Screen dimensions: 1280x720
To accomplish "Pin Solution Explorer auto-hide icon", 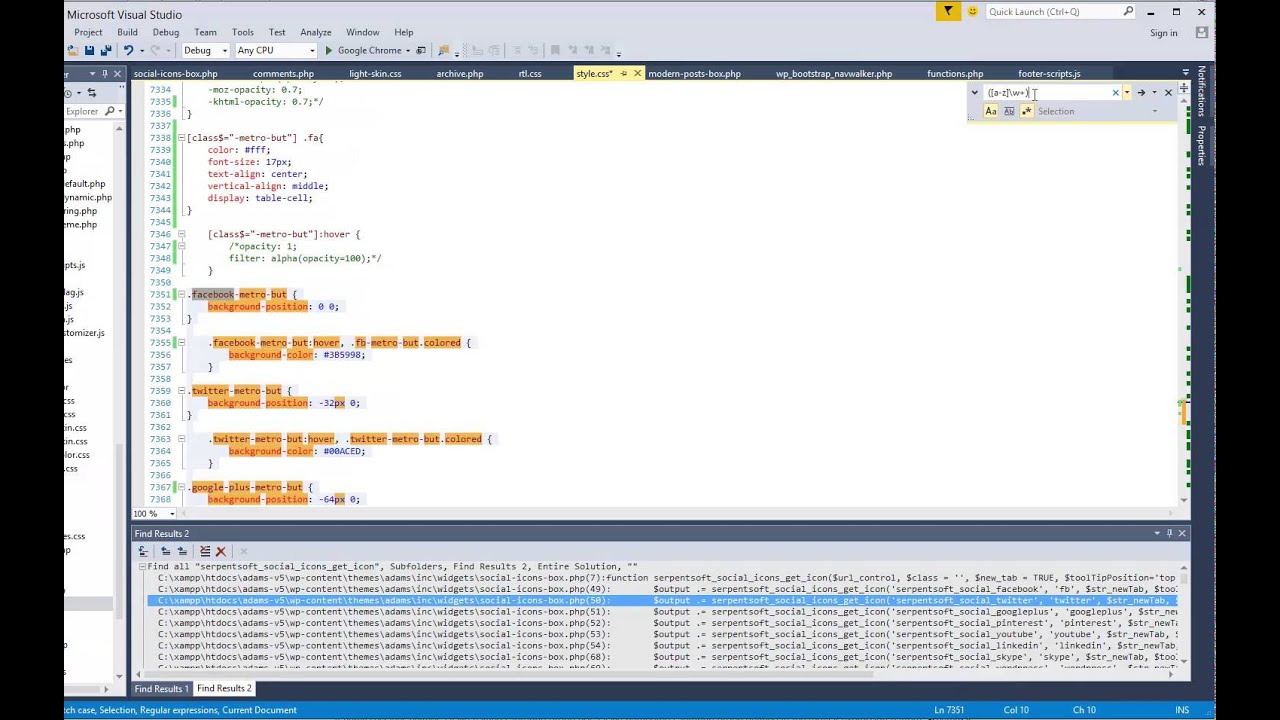I will coord(105,74).
